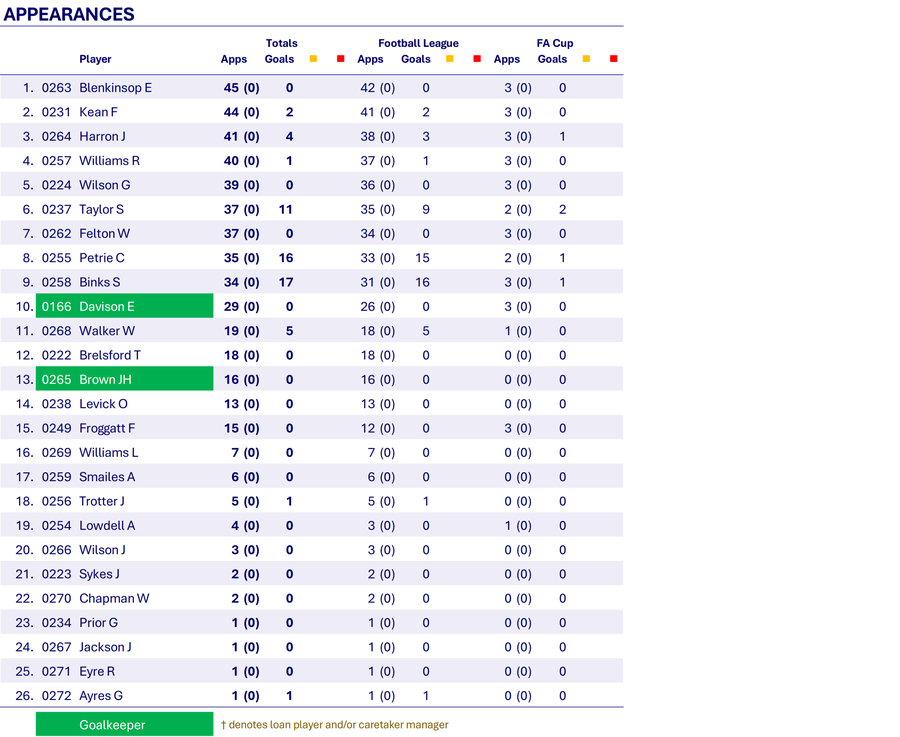
Task: Select player name Harron J
Action: point(102,136)
